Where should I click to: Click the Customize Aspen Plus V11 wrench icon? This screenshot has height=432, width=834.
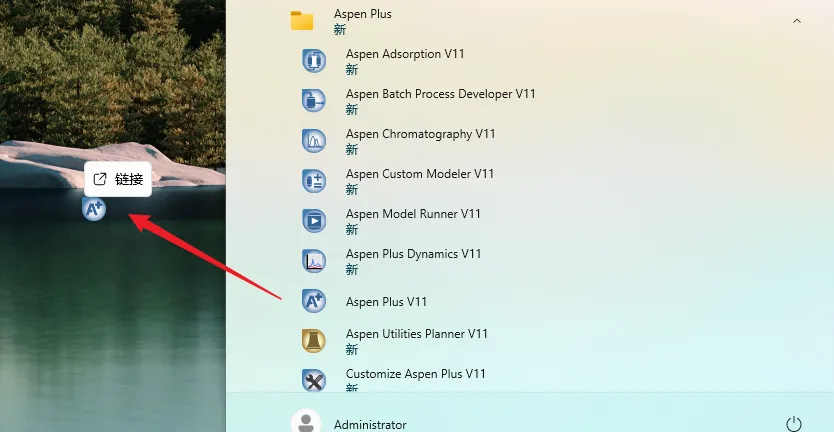click(x=314, y=380)
